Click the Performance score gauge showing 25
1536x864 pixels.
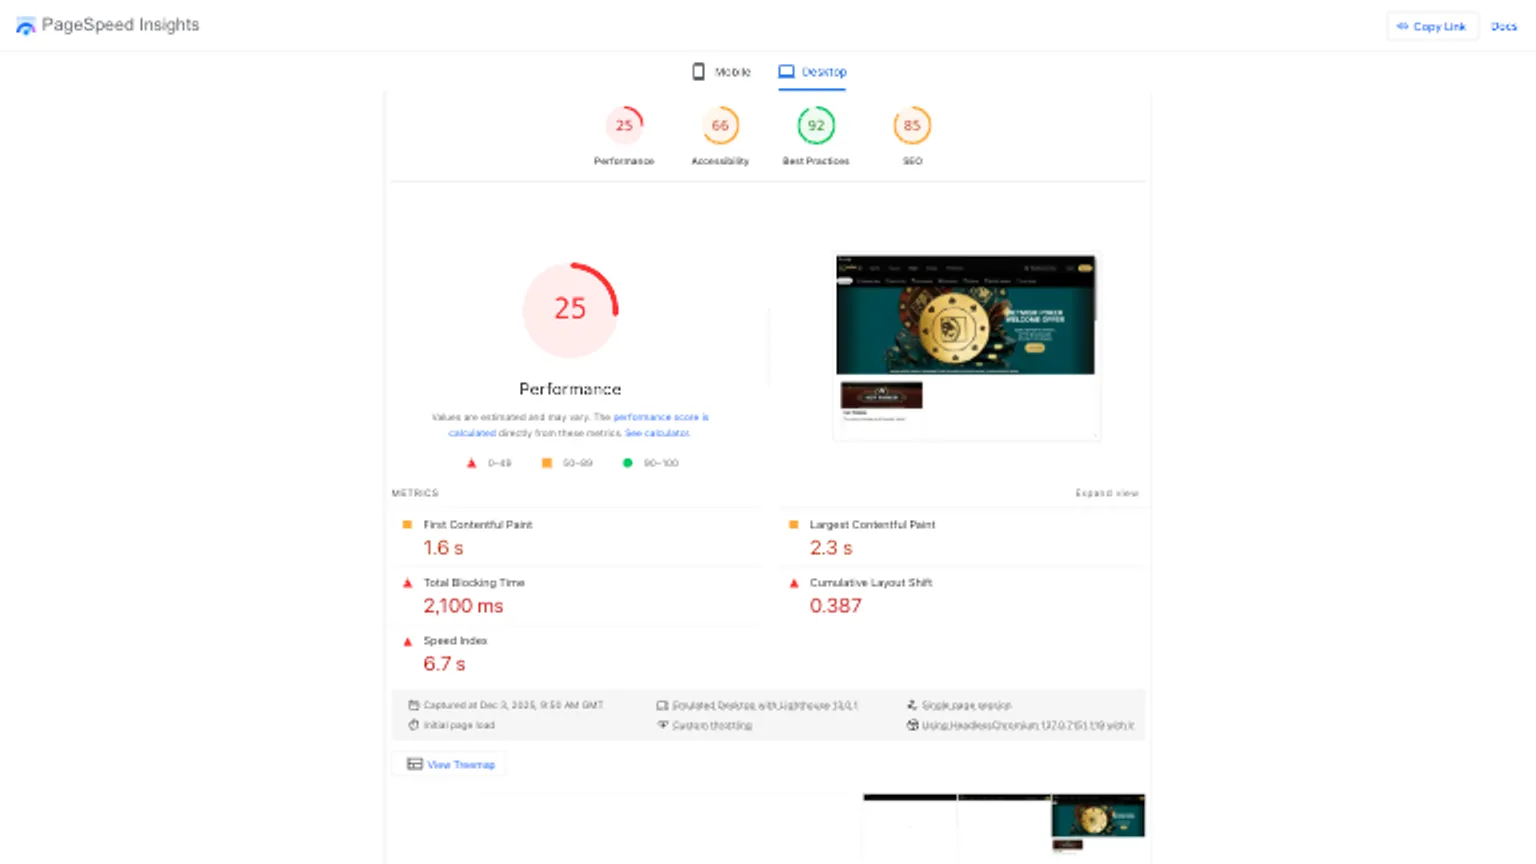571,310
